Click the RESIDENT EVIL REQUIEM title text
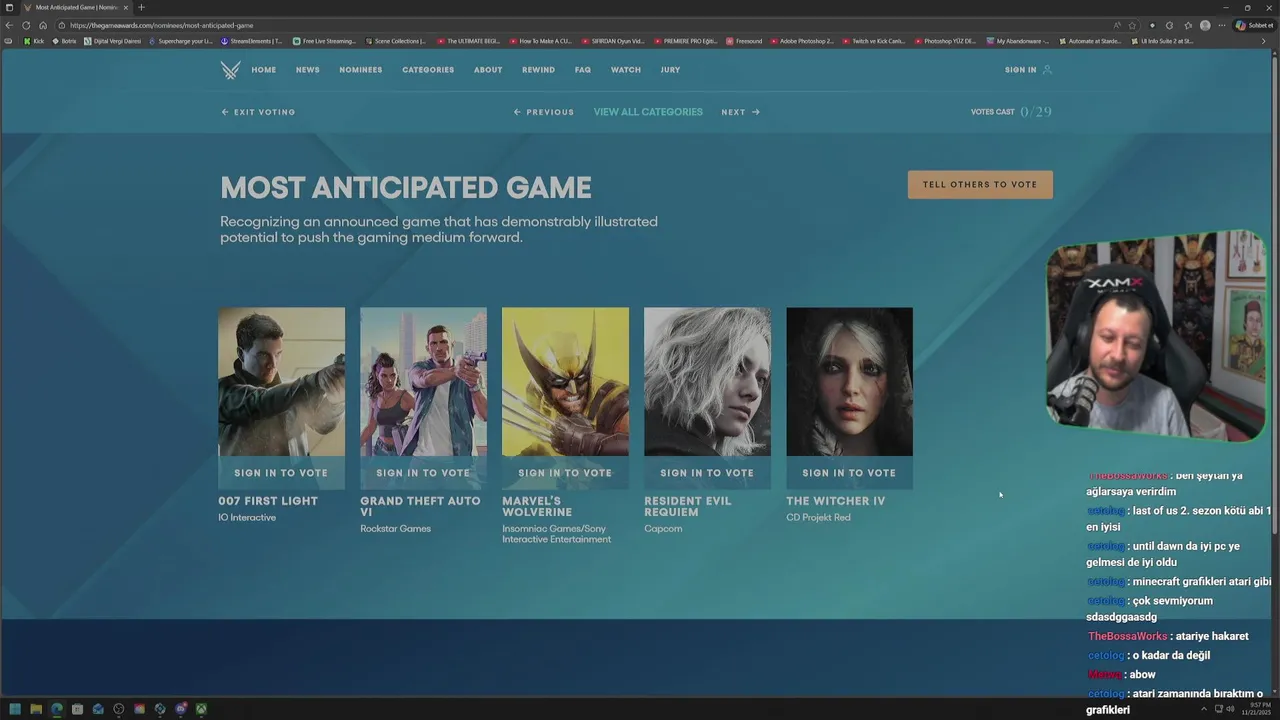 [x=688, y=506]
